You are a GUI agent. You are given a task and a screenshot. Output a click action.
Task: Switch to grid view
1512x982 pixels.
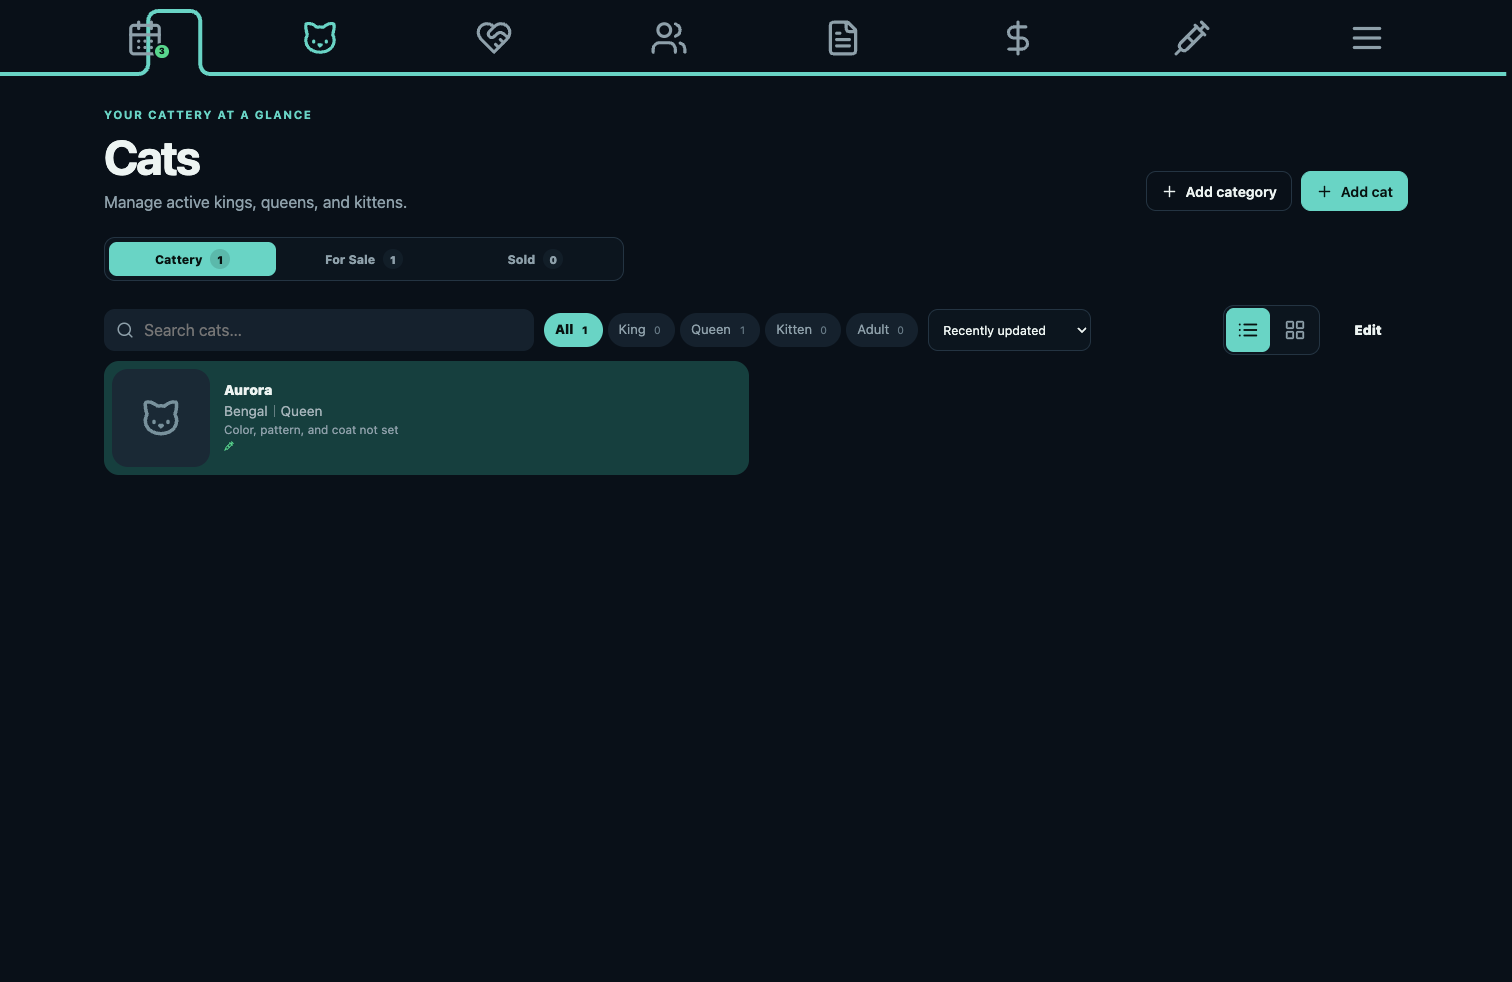(1295, 330)
